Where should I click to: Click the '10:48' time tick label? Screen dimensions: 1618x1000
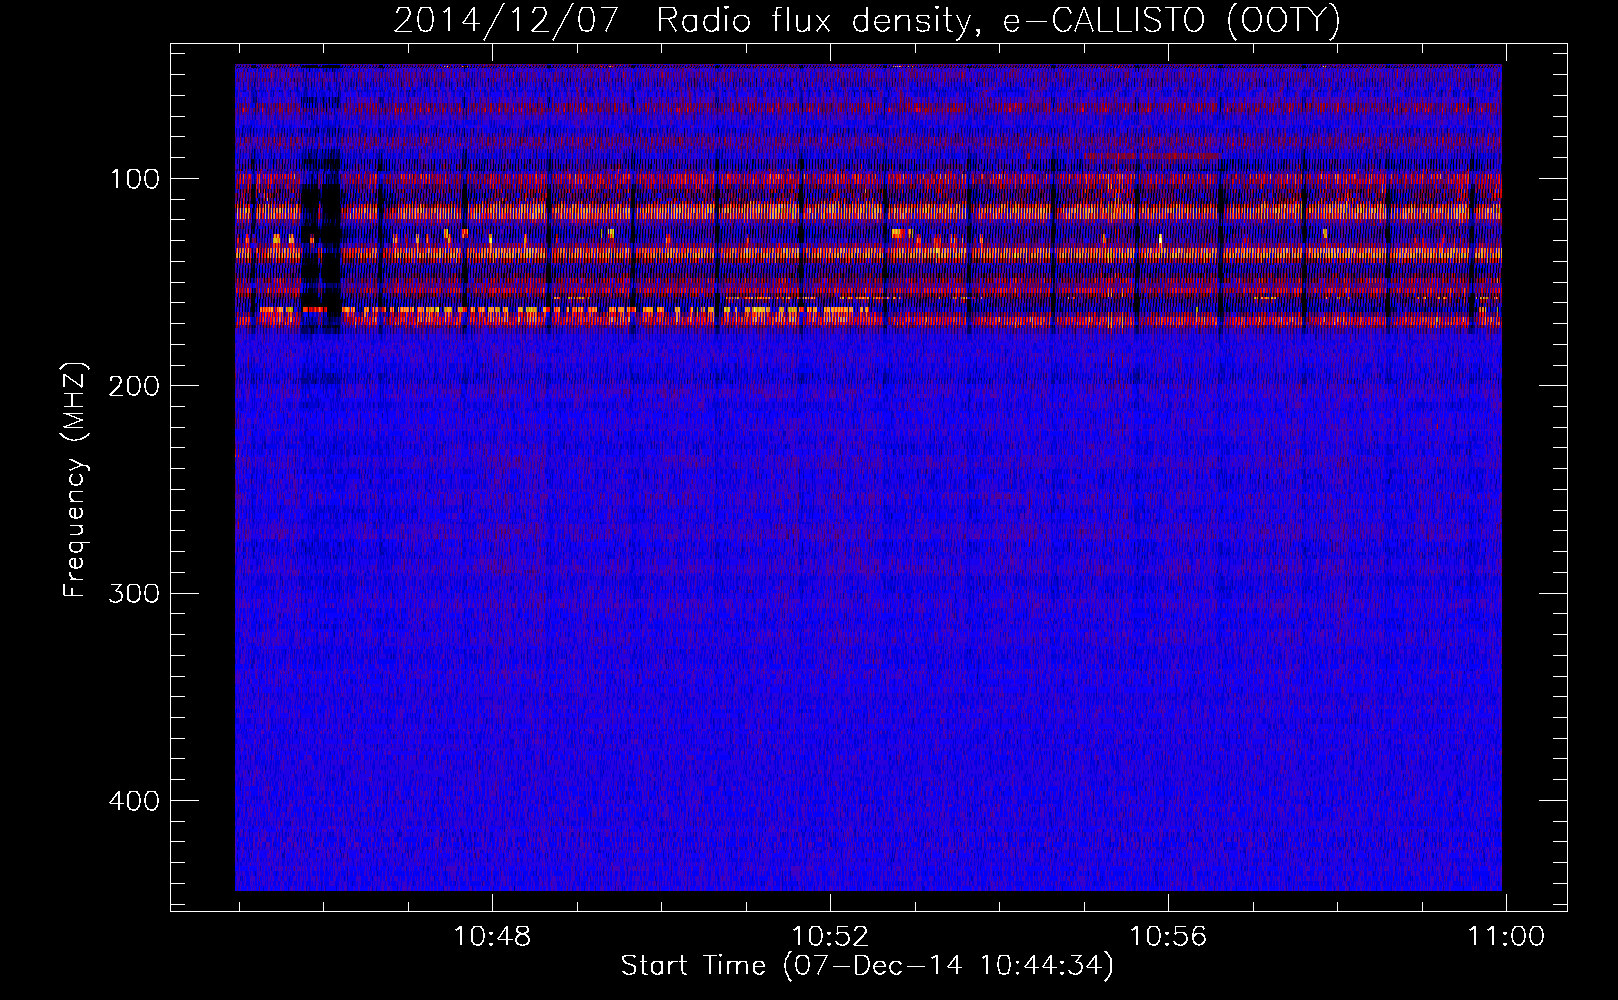492,937
